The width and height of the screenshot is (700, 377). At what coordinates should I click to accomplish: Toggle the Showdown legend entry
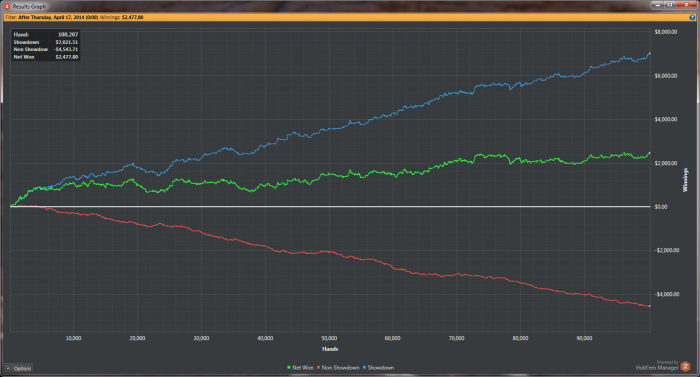[x=378, y=368]
